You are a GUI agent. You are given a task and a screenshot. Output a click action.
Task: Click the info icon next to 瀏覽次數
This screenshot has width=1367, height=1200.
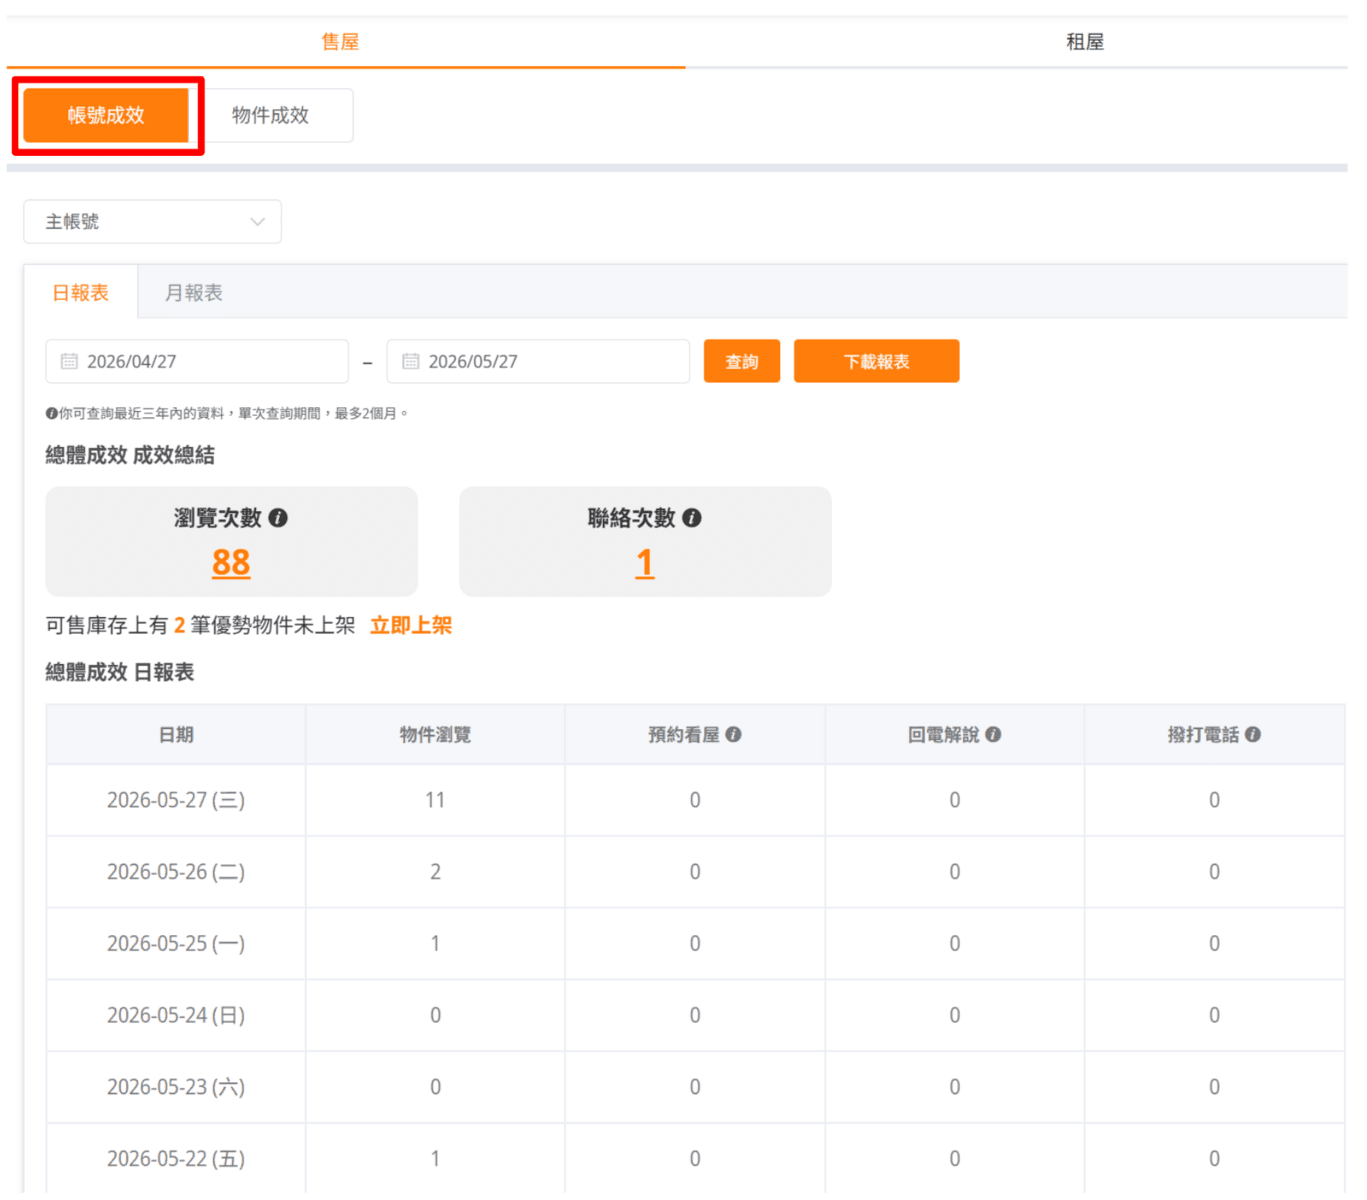coord(278,518)
